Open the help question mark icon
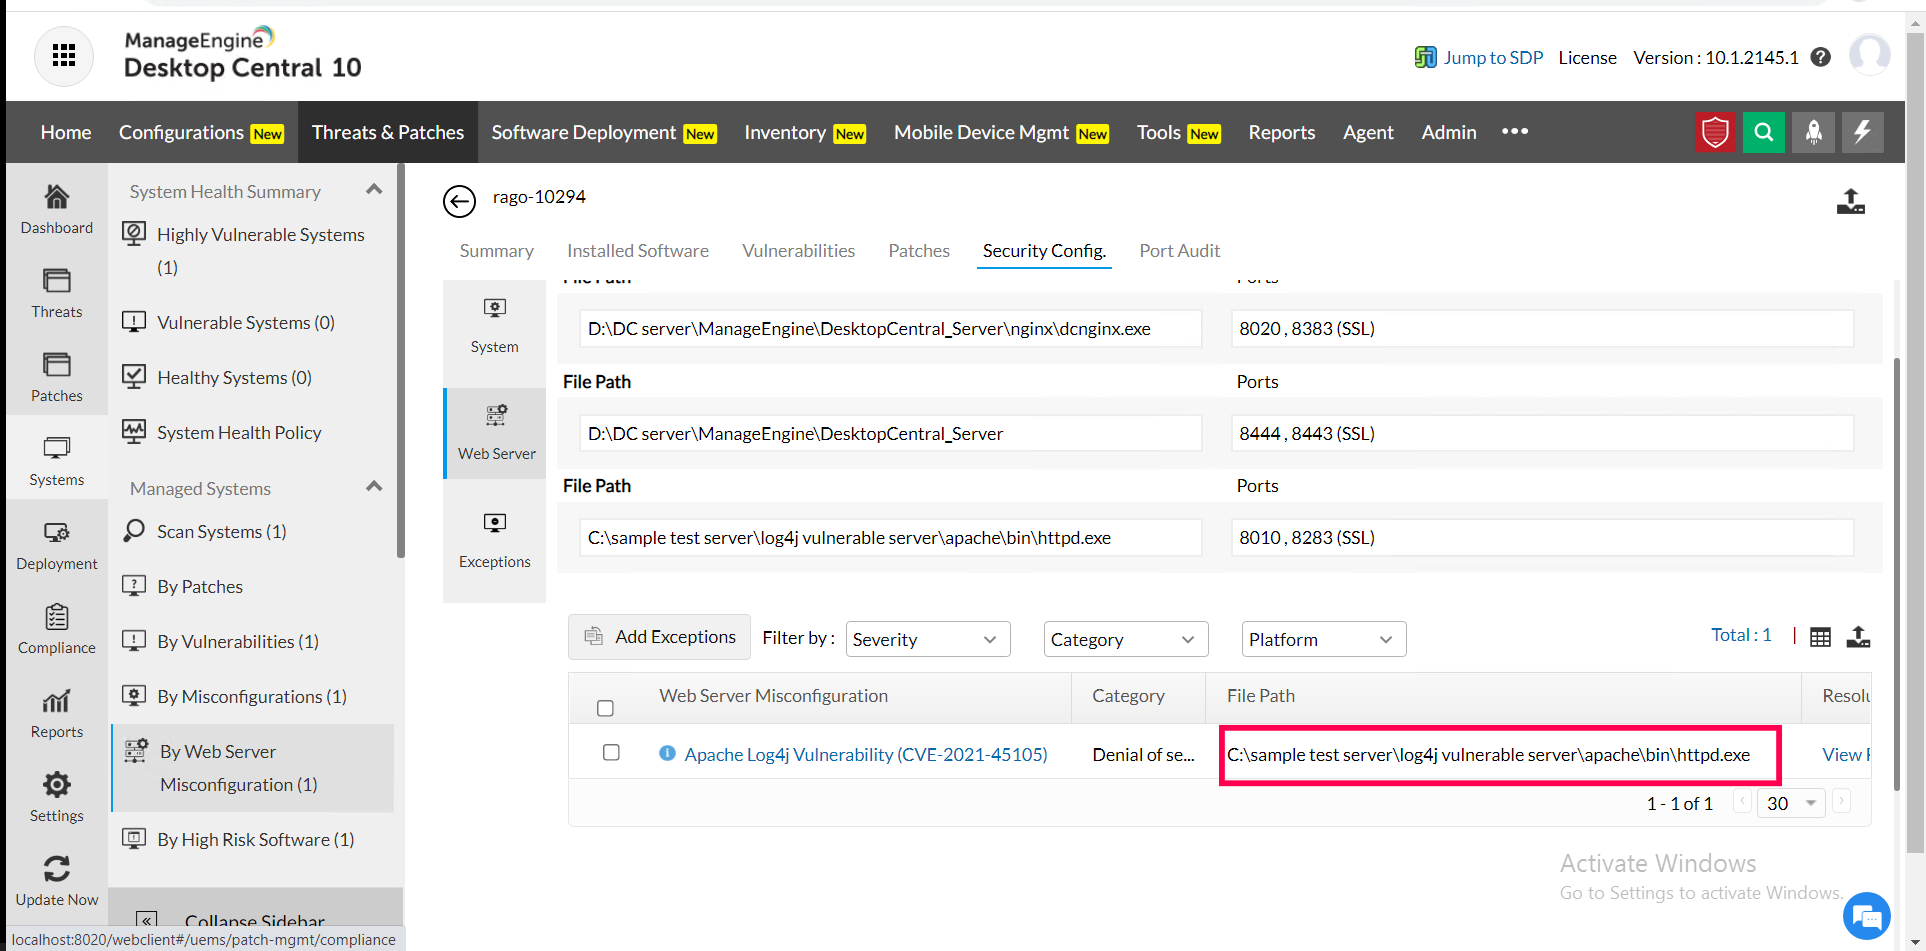The height and width of the screenshot is (951, 1926). [1821, 57]
